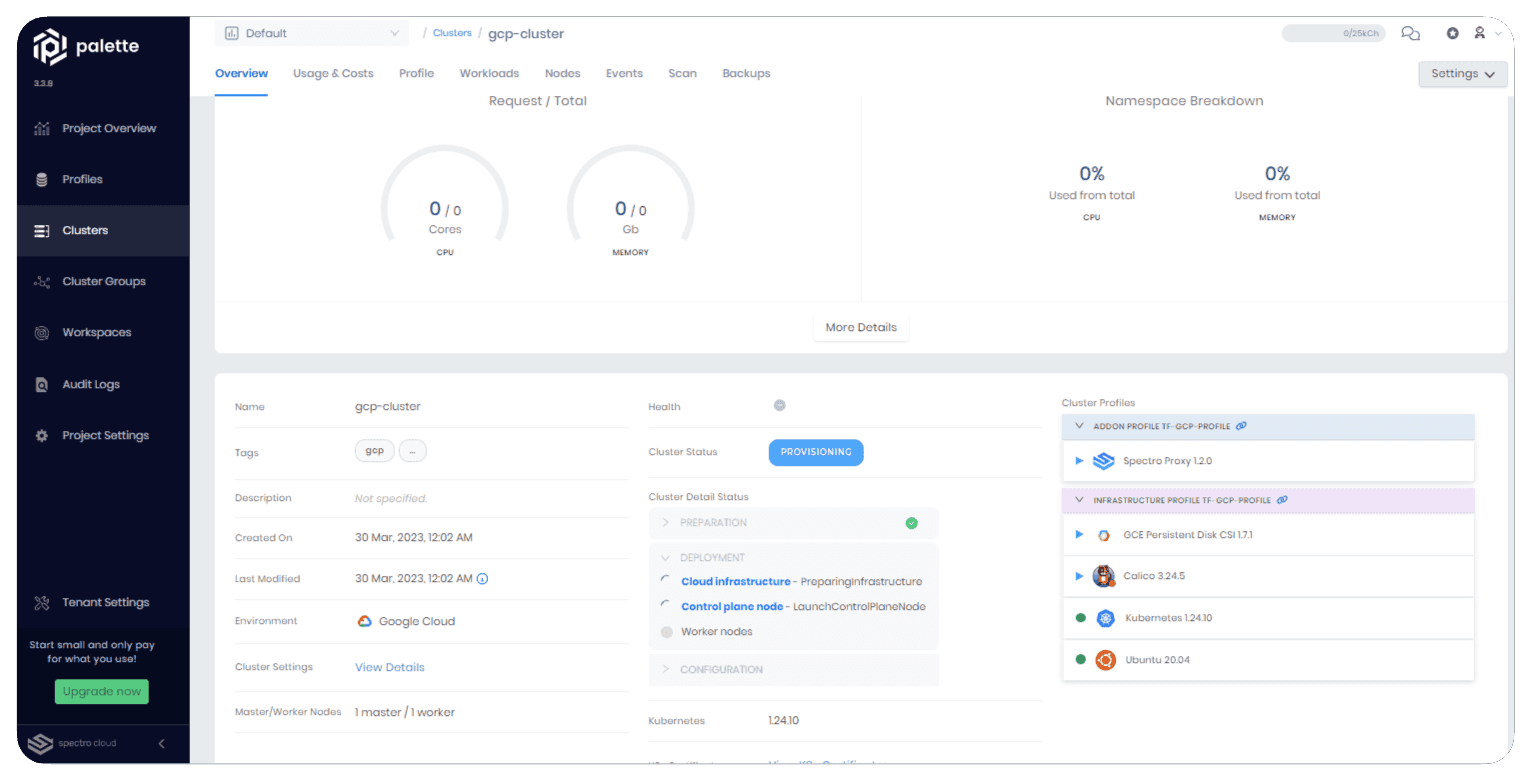Open Project Overview chart icon
The width and height of the screenshot is (1531, 781).
point(41,128)
